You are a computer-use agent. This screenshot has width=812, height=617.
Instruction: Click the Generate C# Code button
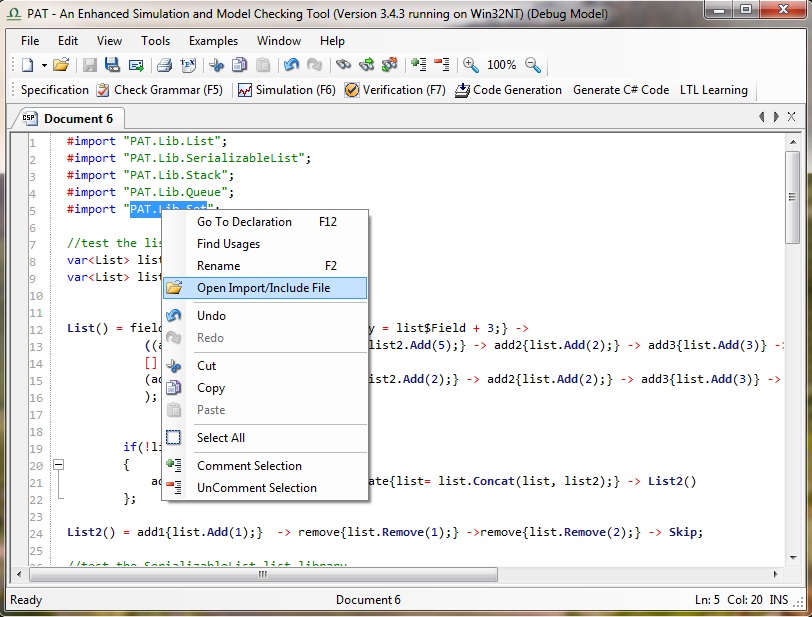point(620,90)
